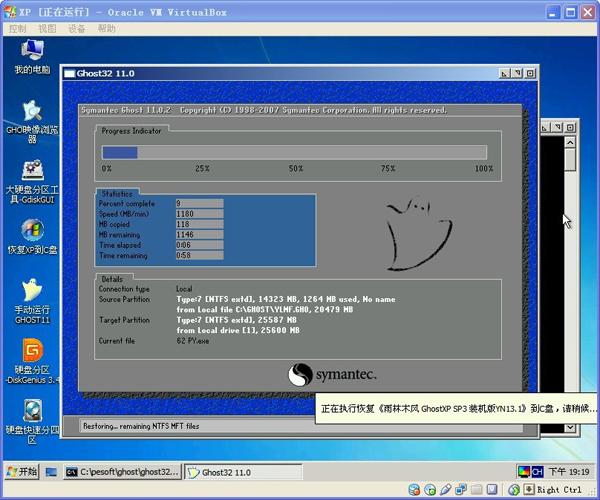Select the Ghost32 11.0 taskbar item
The width and height of the screenshot is (600, 500).
point(243,472)
